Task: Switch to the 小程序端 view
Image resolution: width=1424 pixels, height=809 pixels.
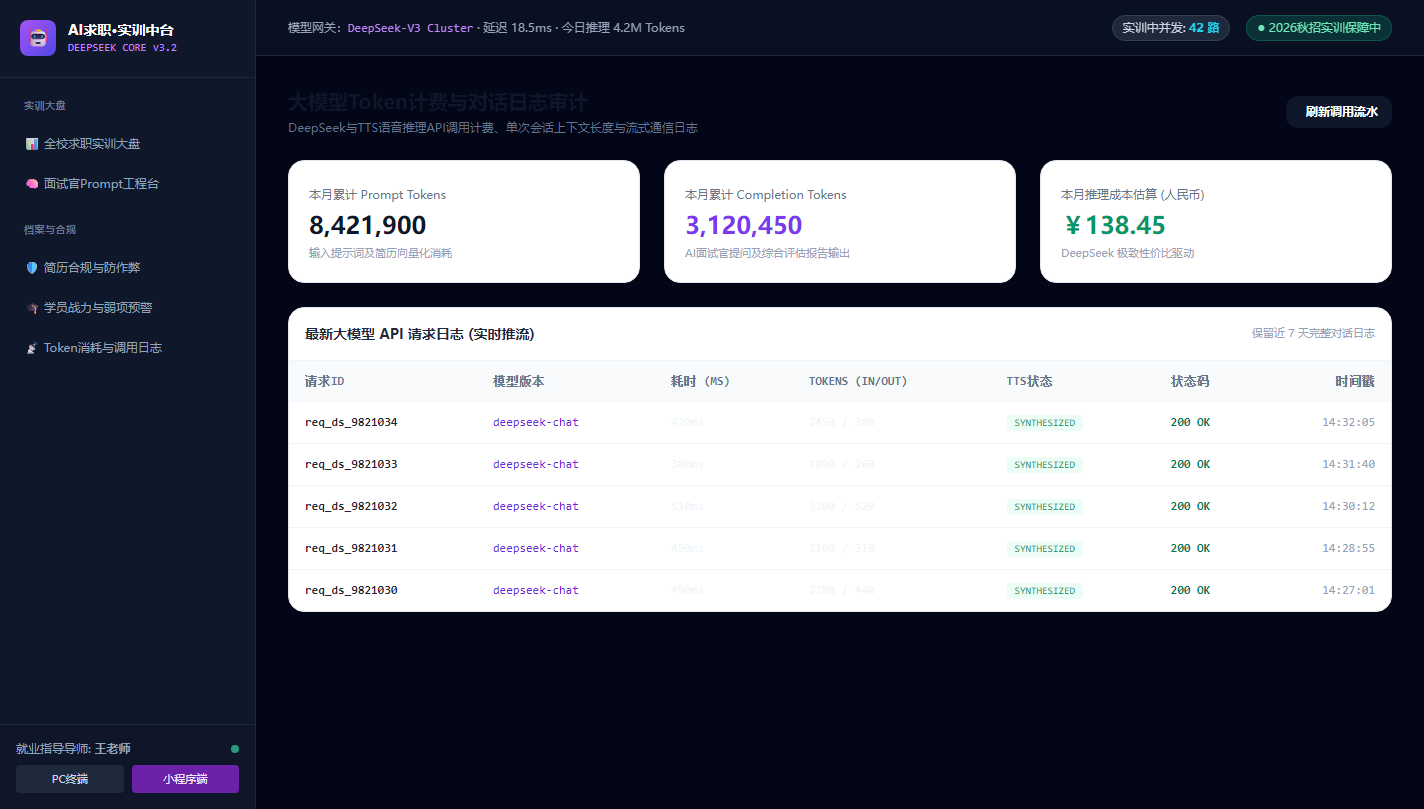Action: [185, 779]
